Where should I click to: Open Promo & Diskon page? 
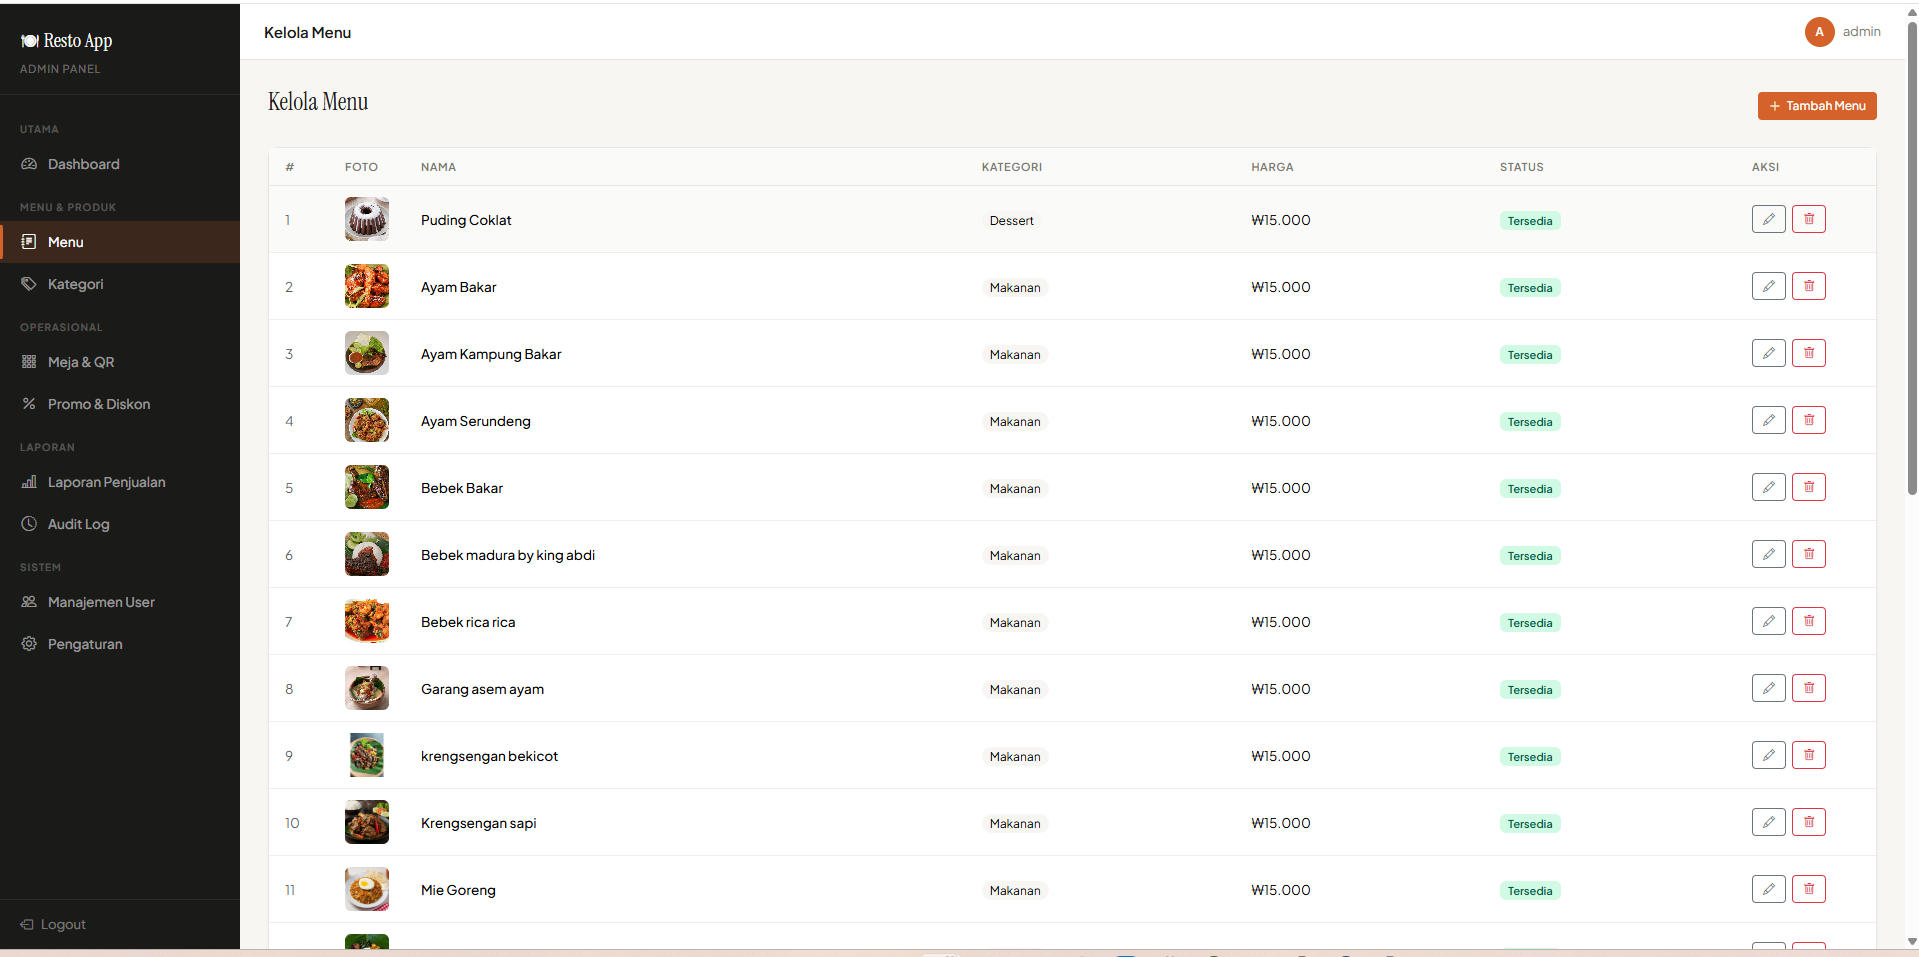[120, 404]
